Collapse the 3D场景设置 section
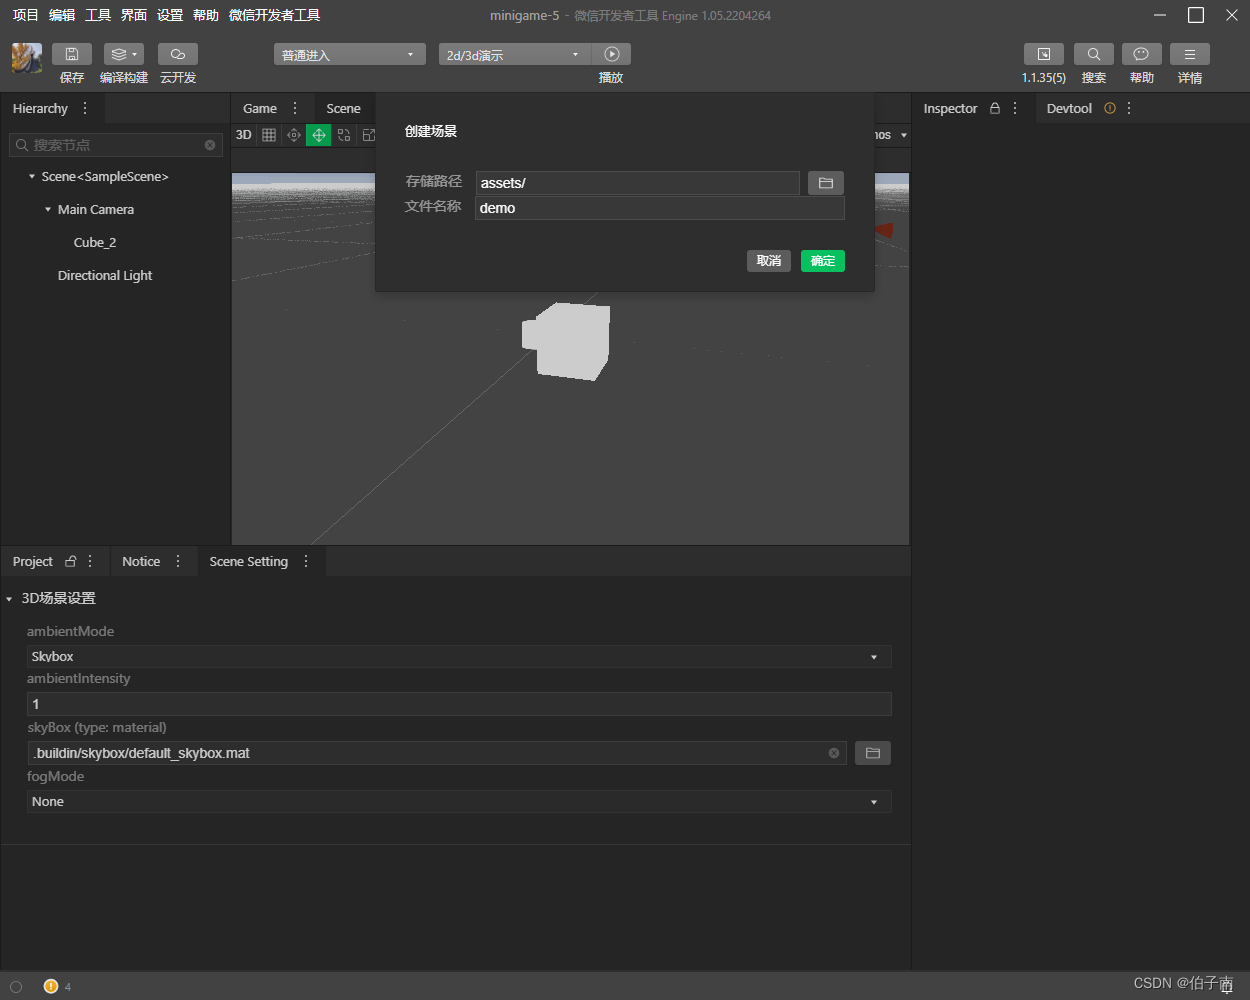 coord(9,599)
